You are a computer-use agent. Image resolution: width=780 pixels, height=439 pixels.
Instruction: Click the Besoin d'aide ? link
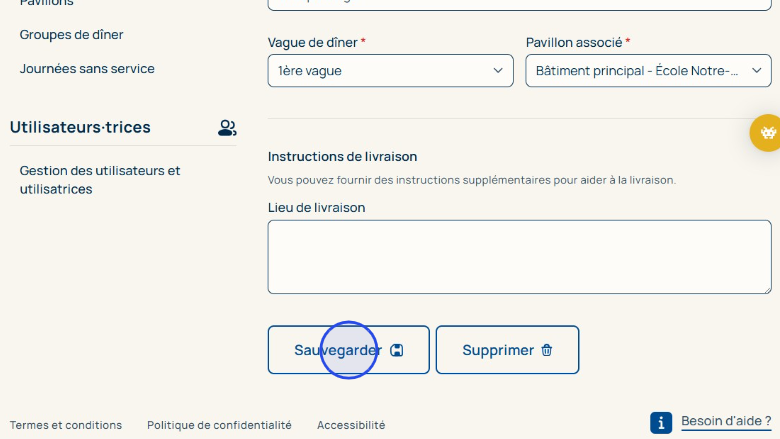pyautogui.click(x=726, y=421)
